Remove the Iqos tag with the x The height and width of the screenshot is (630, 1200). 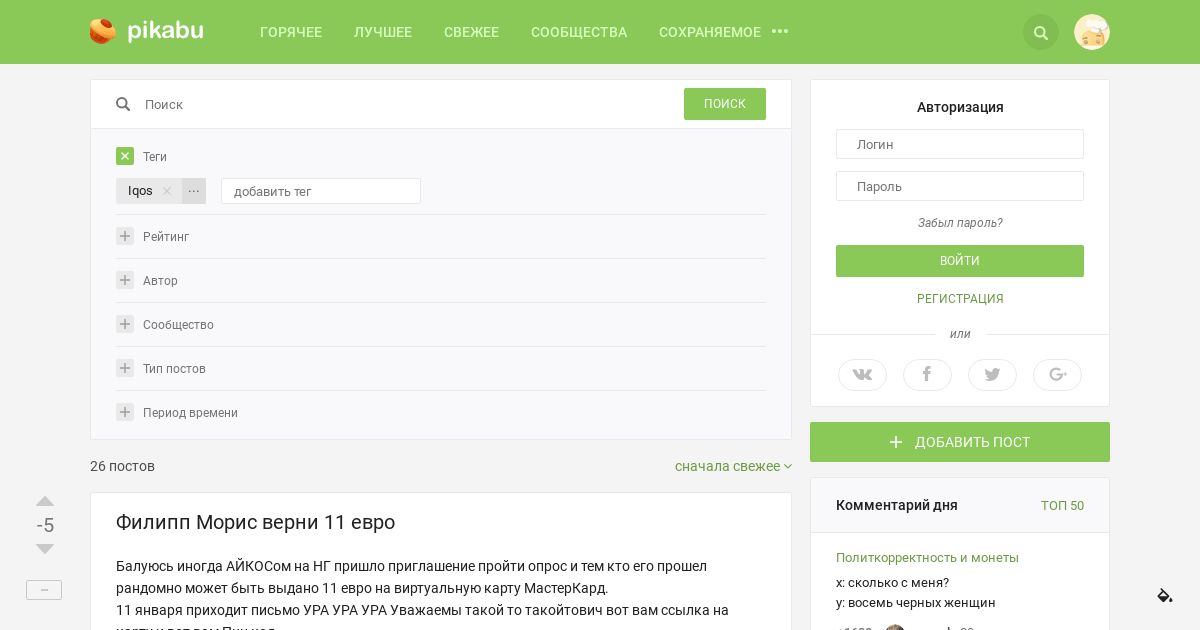[x=167, y=191]
